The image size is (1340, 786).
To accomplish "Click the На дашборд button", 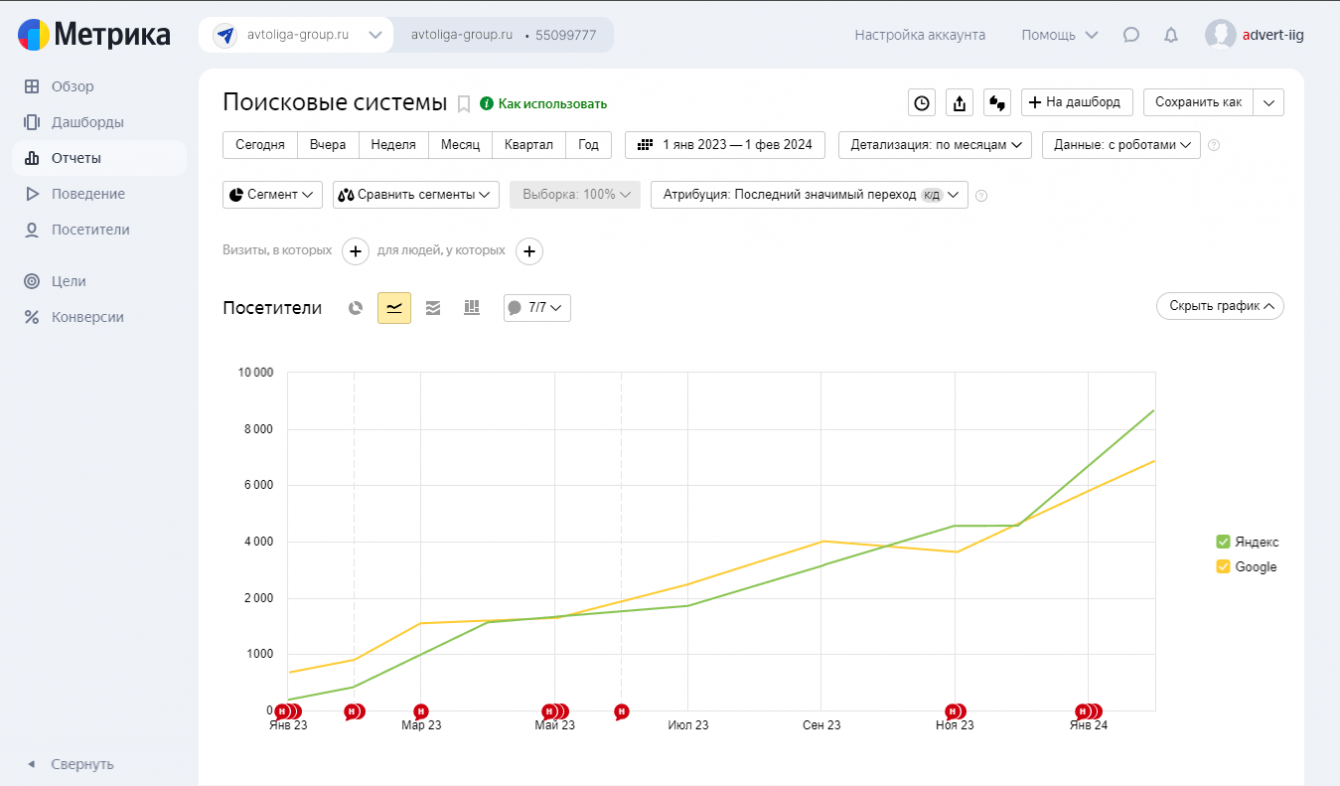I will pos(1077,102).
